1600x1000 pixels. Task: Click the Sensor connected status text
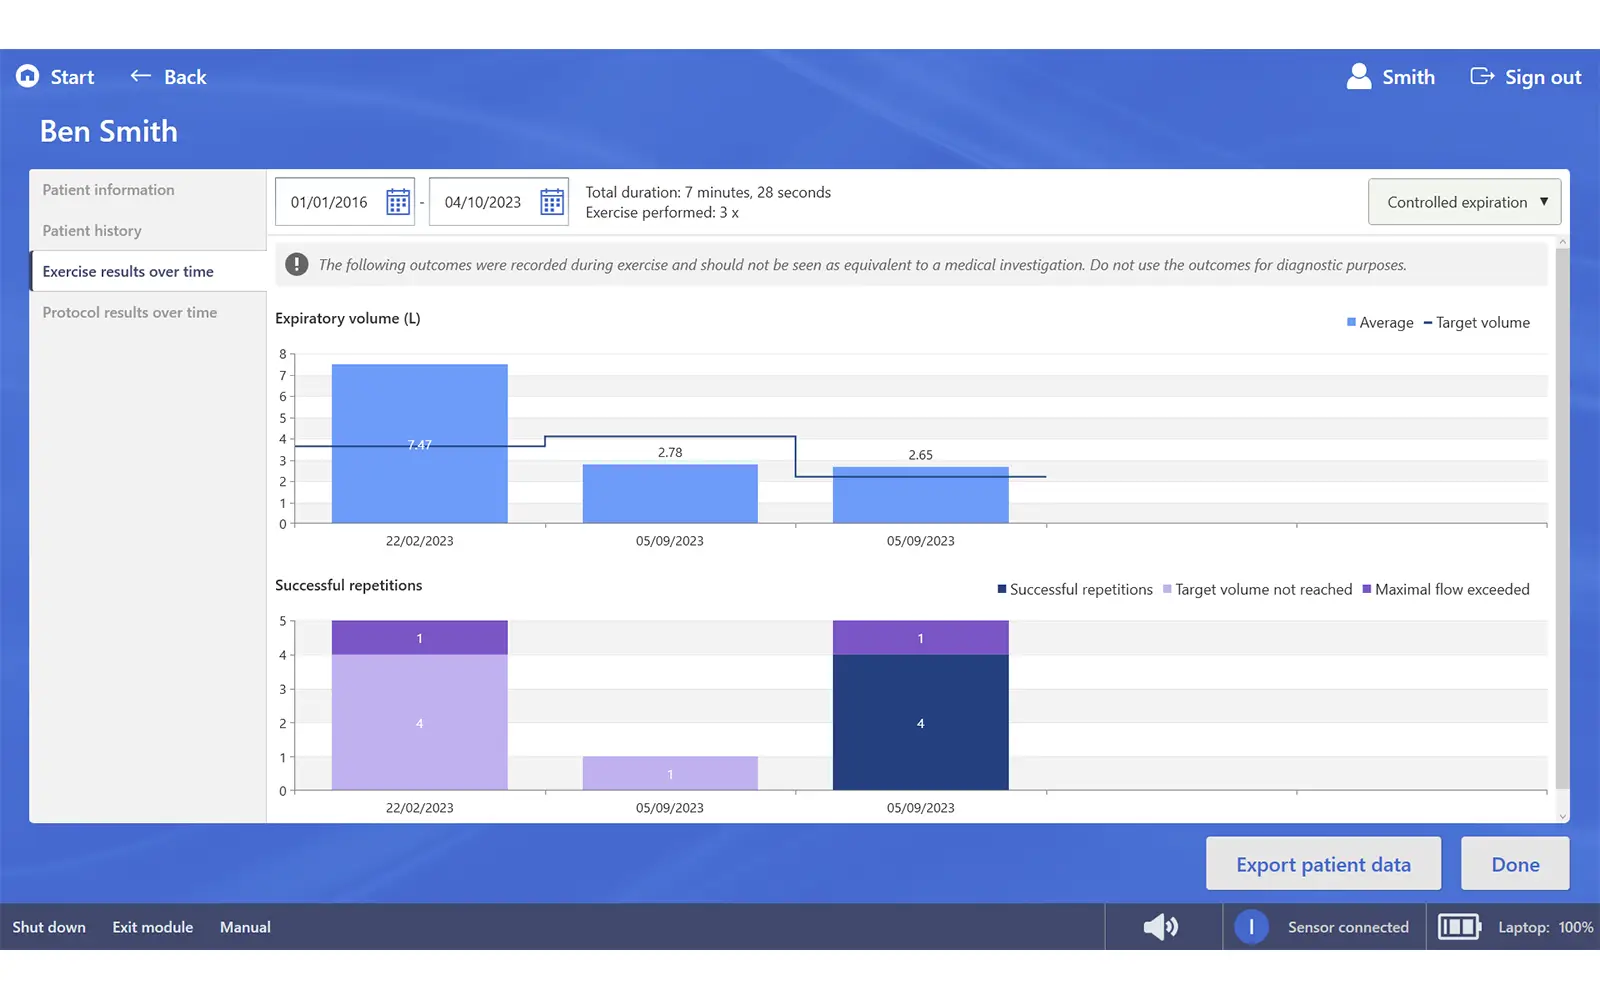pyautogui.click(x=1348, y=927)
